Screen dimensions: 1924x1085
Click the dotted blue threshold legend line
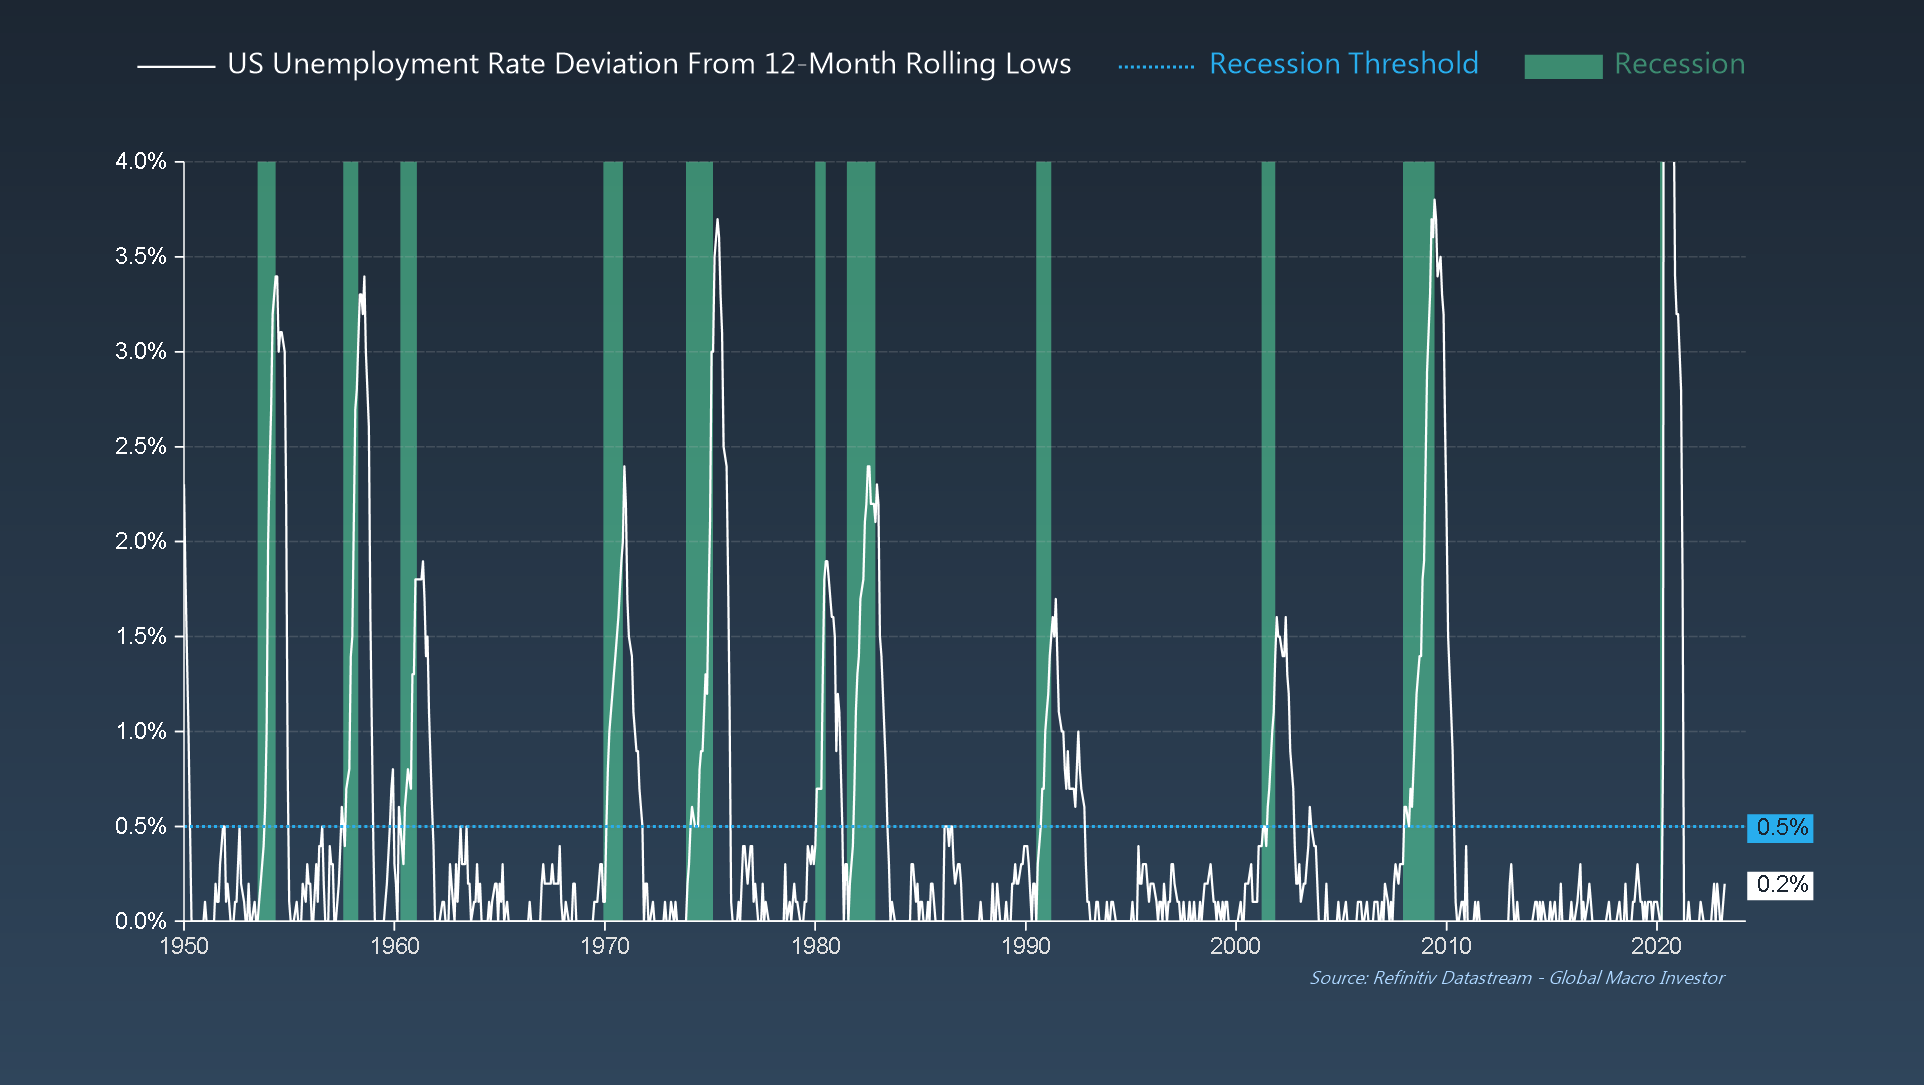coord(1156,67)
